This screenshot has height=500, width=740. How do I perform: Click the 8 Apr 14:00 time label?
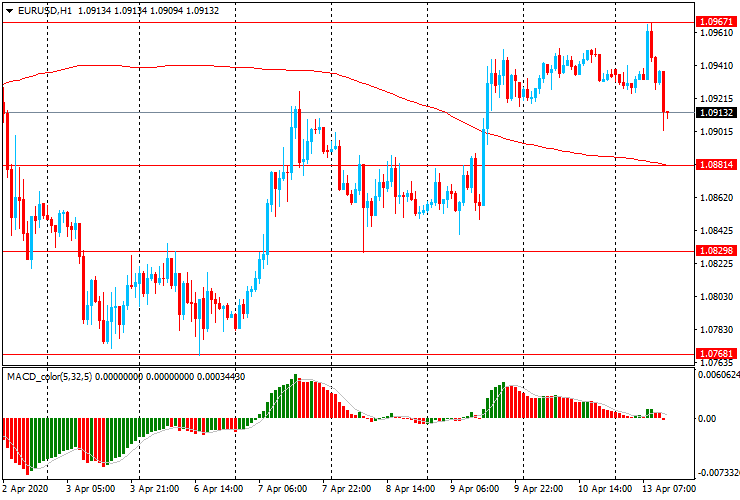tap(412, 490)
